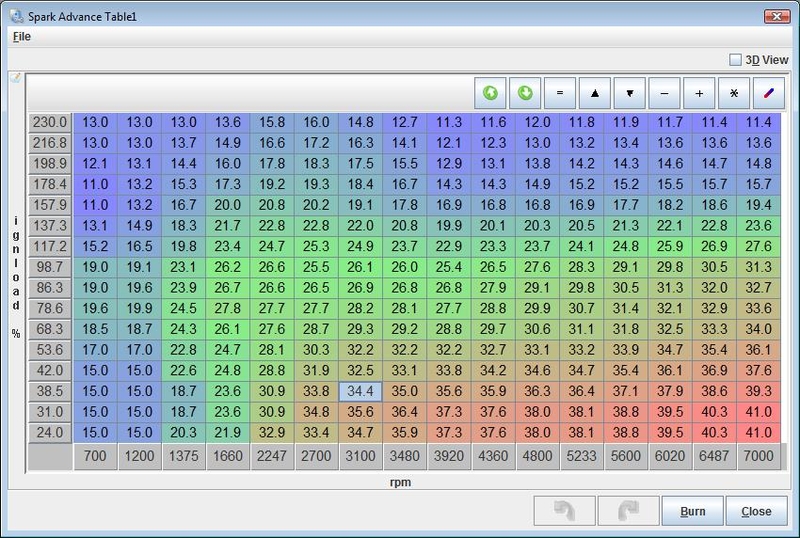Click the asterisk multiply button
The width and height of the screenshot is (800, 538).
[x=733, y=93]
